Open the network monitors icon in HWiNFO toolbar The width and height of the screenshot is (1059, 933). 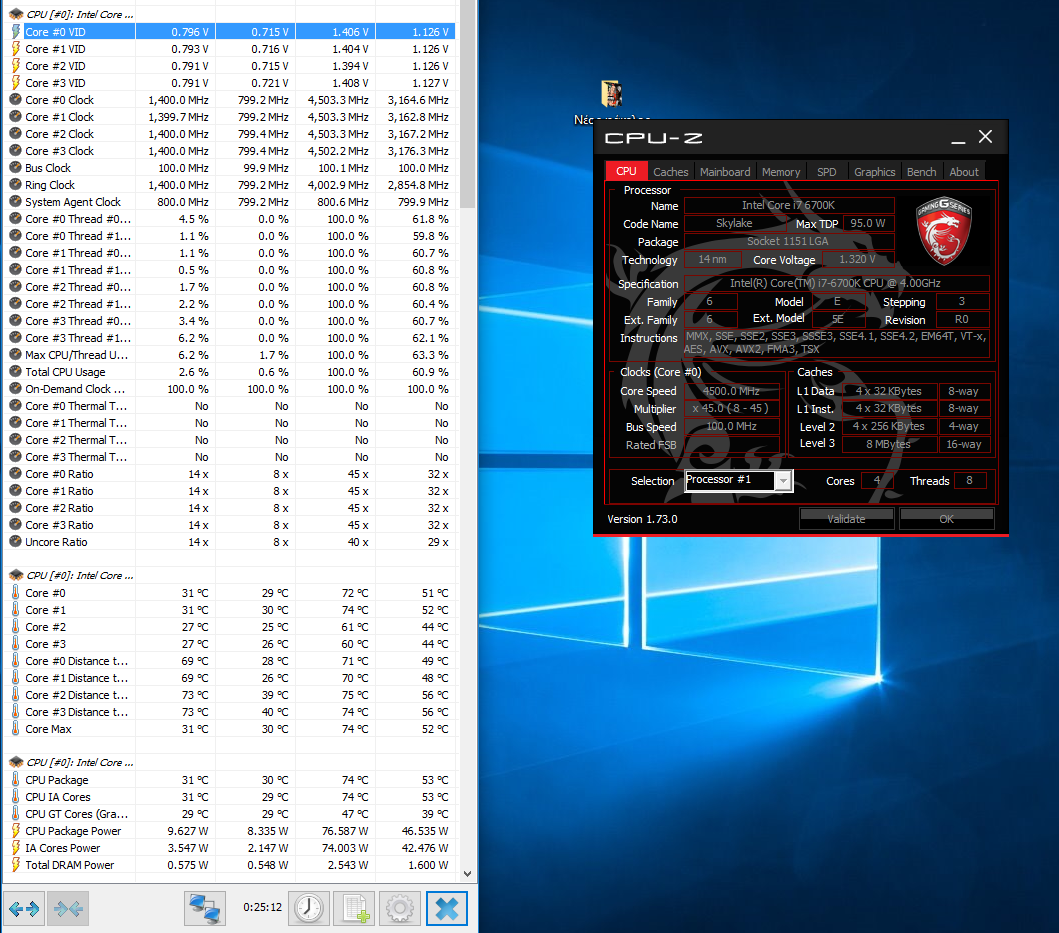coord(205,909)
